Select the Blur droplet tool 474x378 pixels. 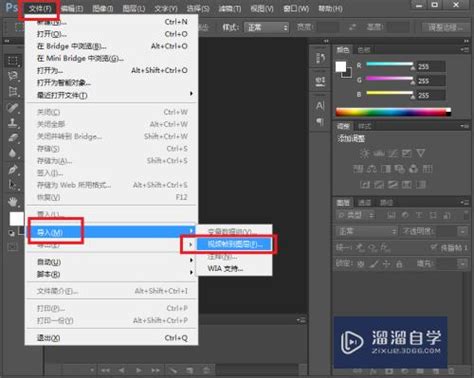click(13, 153)
